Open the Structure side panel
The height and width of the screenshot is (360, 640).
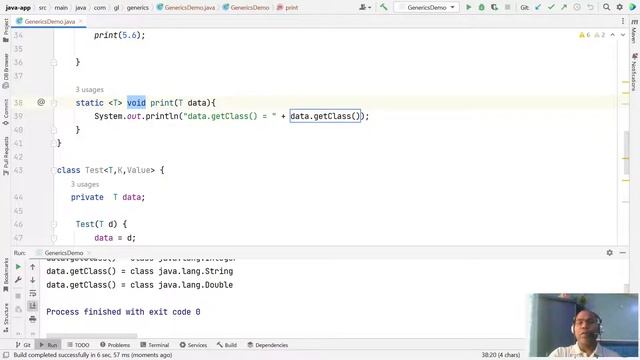click(6, 318)
